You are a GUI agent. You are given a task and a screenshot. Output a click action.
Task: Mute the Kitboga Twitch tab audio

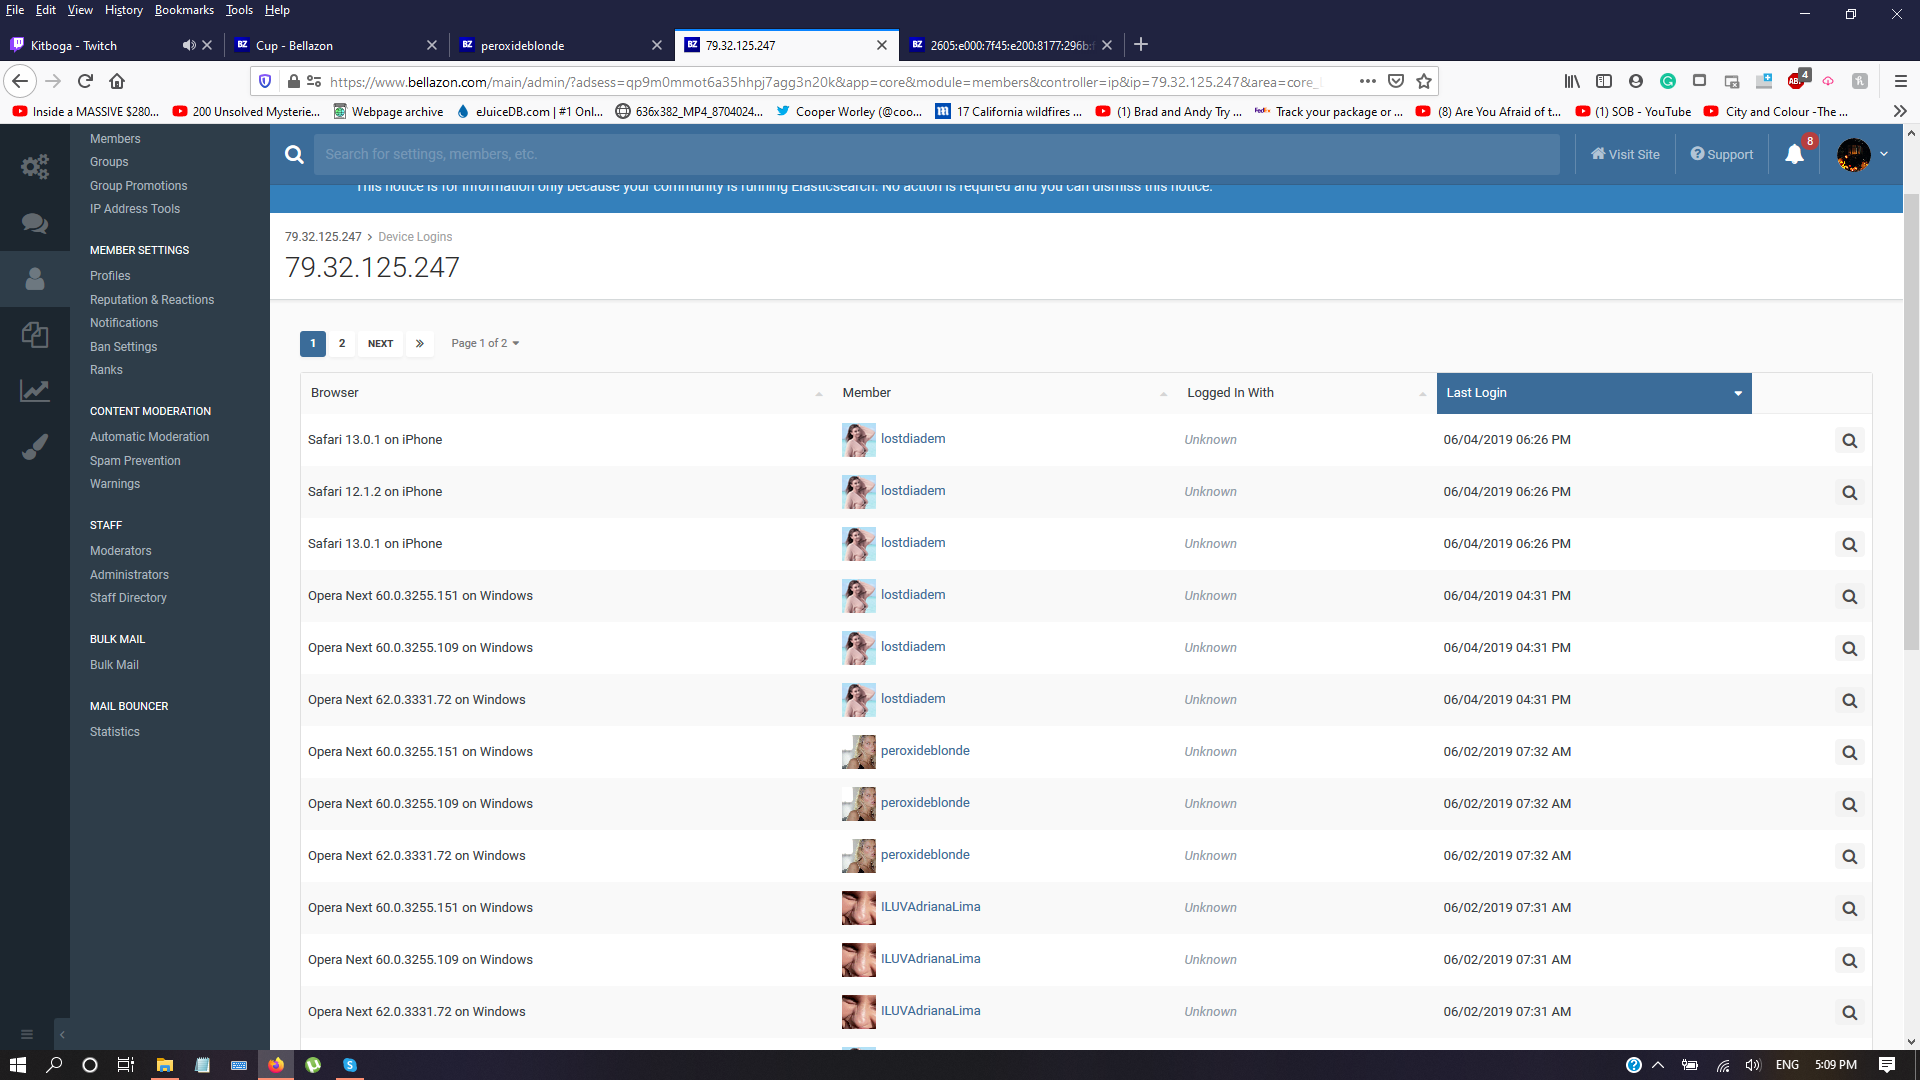pyautogui.click(x=188, y=45)
